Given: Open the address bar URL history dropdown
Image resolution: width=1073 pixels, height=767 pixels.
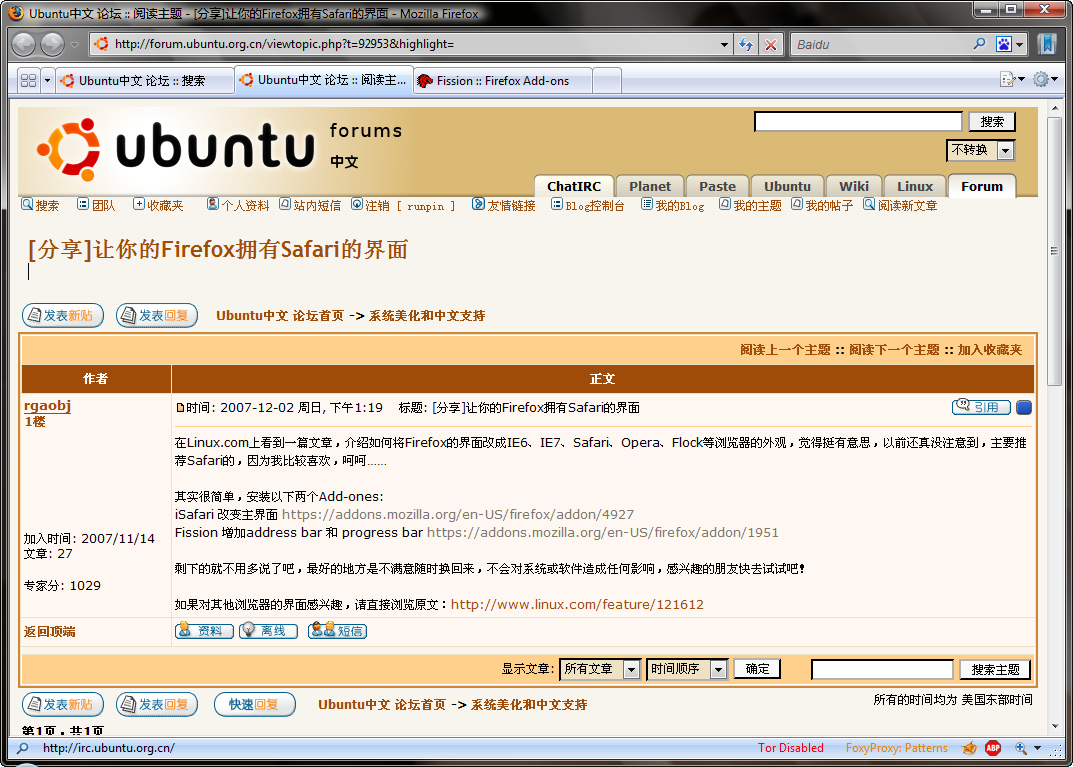Looking at the screenshot, I should 724,44.
